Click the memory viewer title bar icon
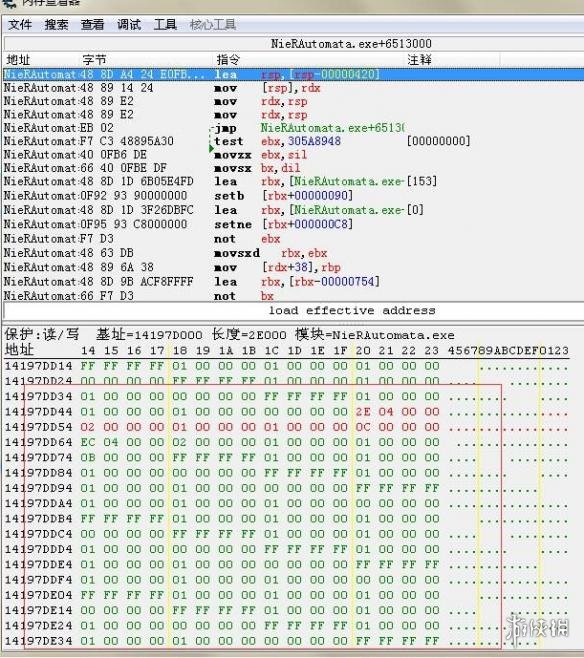 [8, 3]
